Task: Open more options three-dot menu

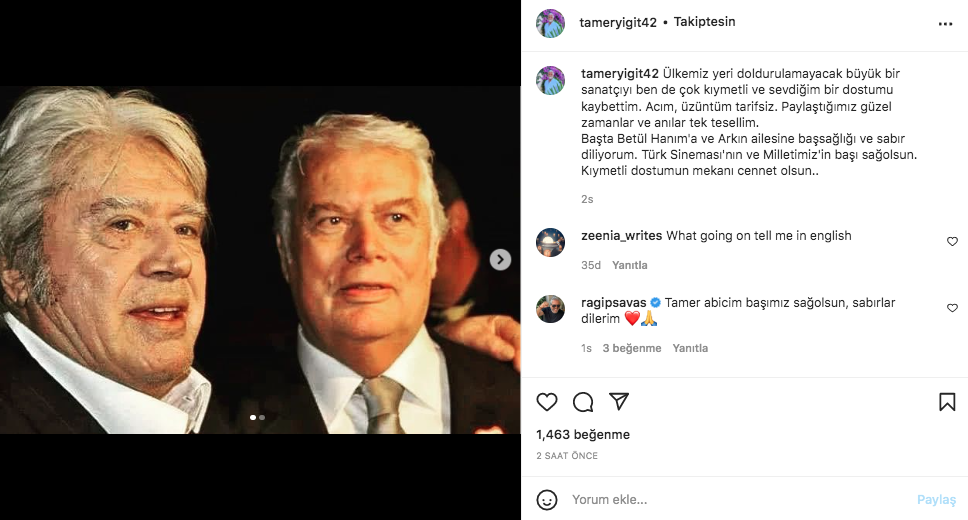Action: 946,23
